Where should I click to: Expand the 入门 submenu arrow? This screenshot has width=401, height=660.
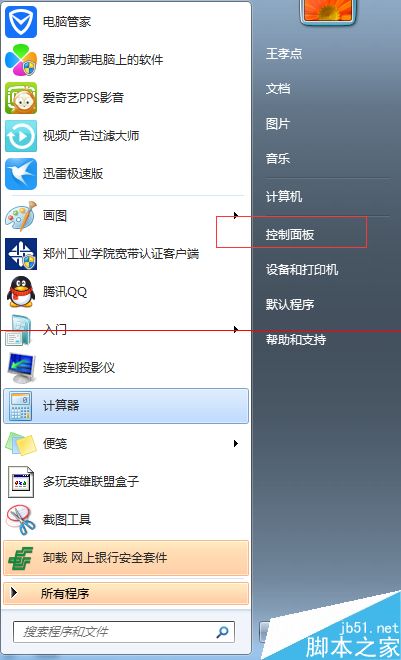tap(236, 329)
